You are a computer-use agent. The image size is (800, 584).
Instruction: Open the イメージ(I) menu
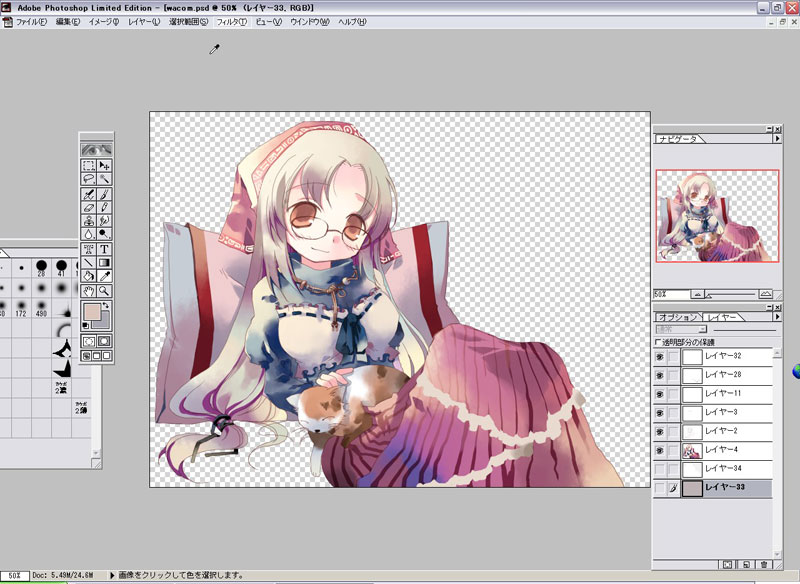click(104, 22)
